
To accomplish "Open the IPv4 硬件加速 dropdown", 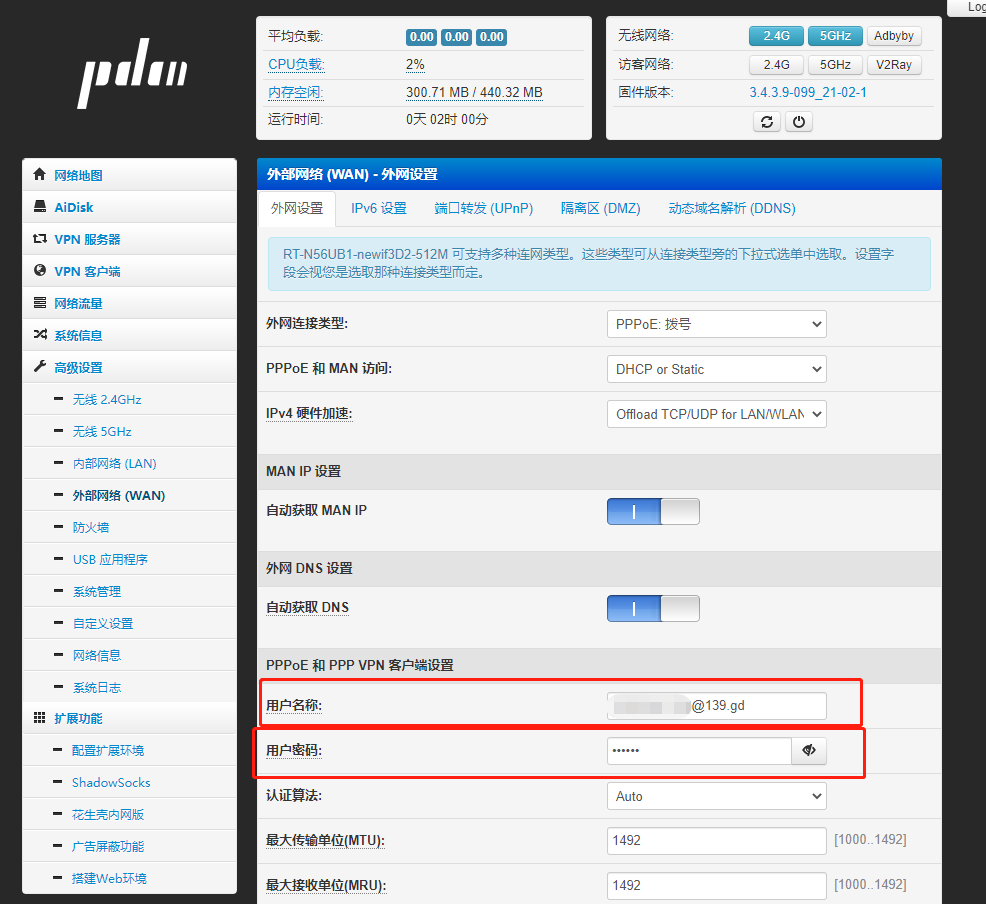I will (x=716, y=414).
